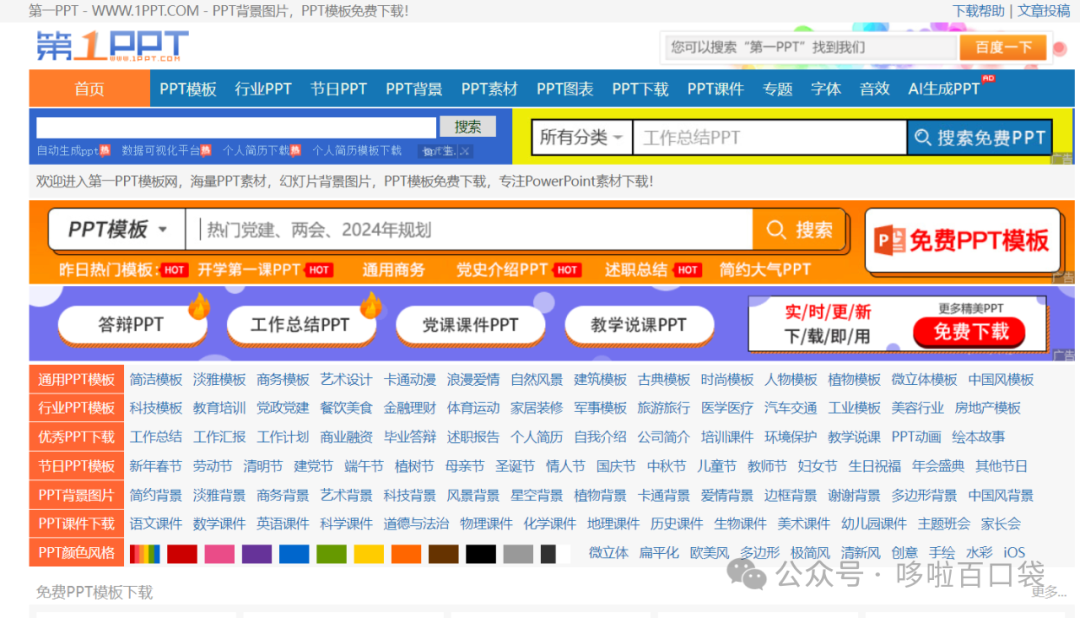Expand the PPT模板 dropdown in search bar

coord(115,229)
